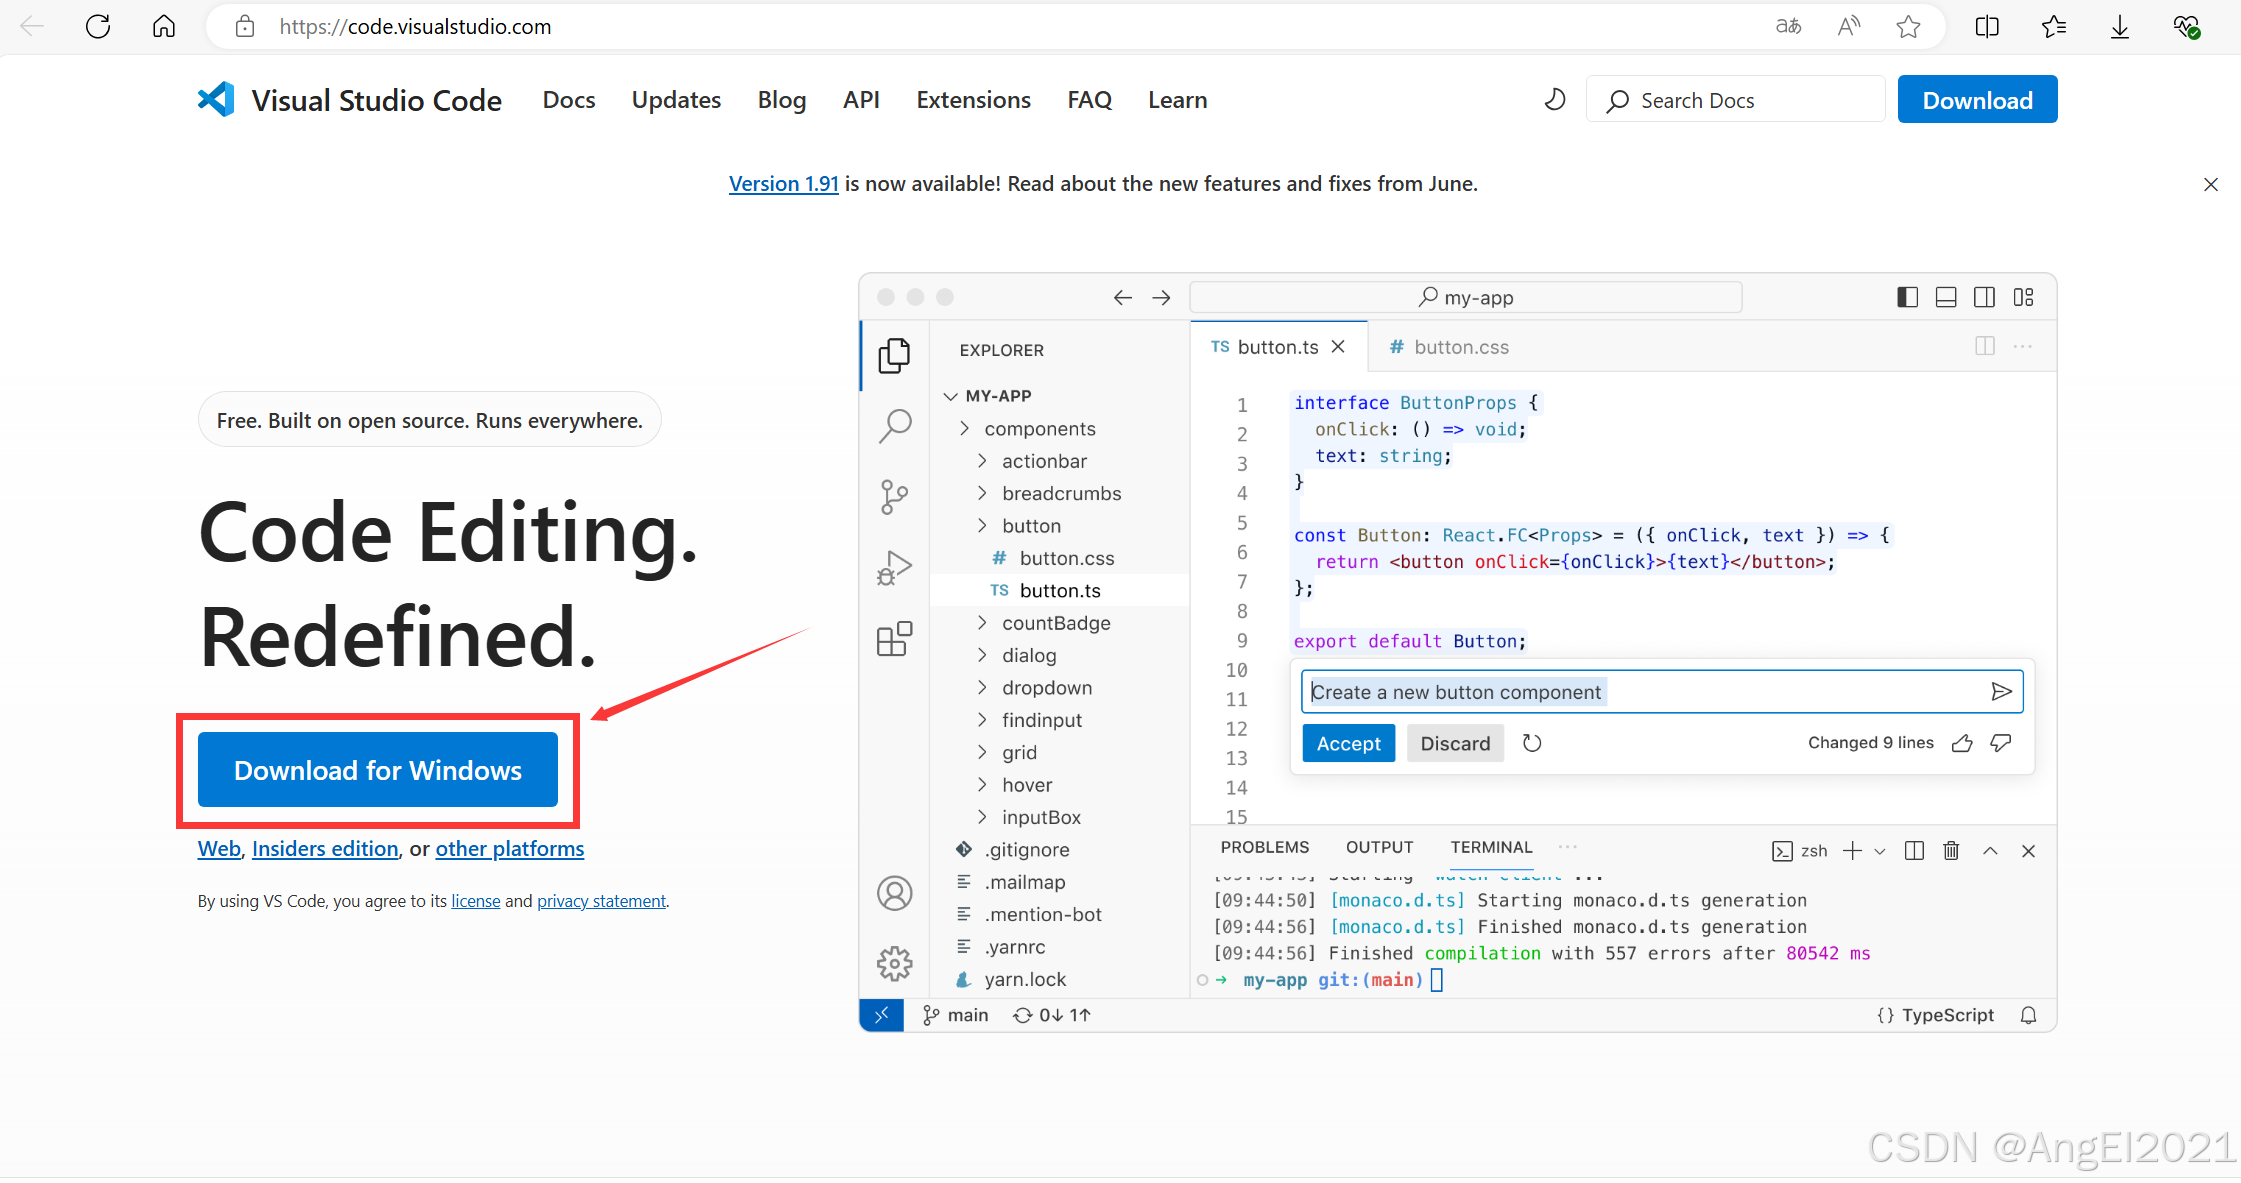Image resolution: width=2241 pixels, height=1183 pixels.
Task: Open Explorer files icon in activity bar
Action: [x=894, y=355]
